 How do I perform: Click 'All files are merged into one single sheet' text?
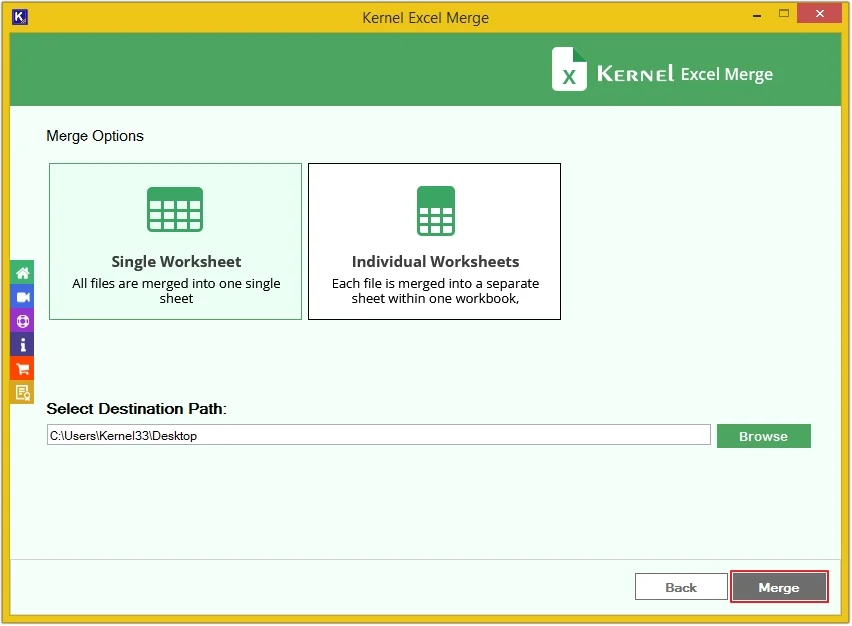(176, 291)
